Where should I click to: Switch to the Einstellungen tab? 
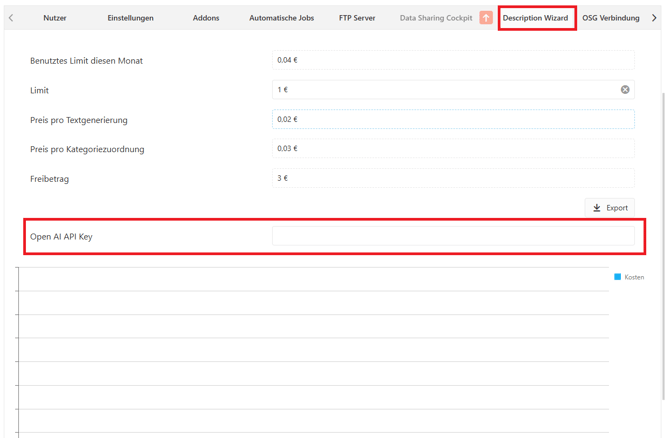130,18
